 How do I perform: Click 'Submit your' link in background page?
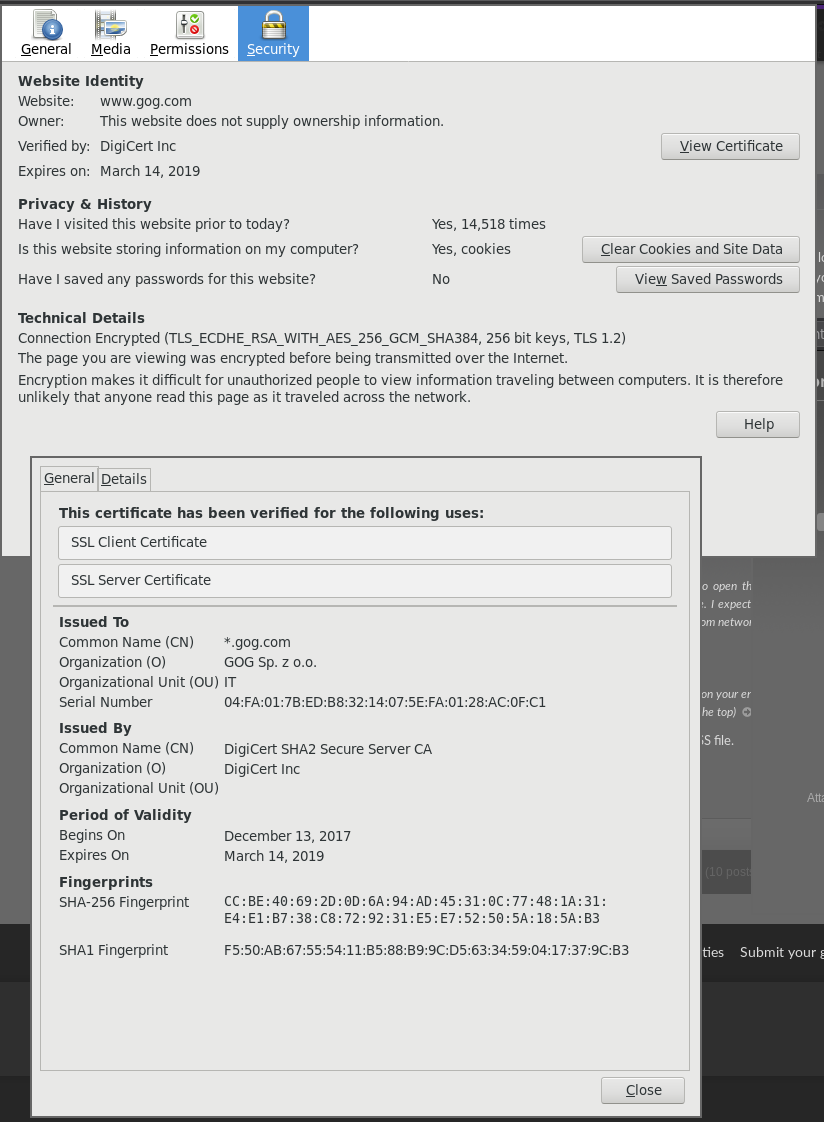coord(781,952)
